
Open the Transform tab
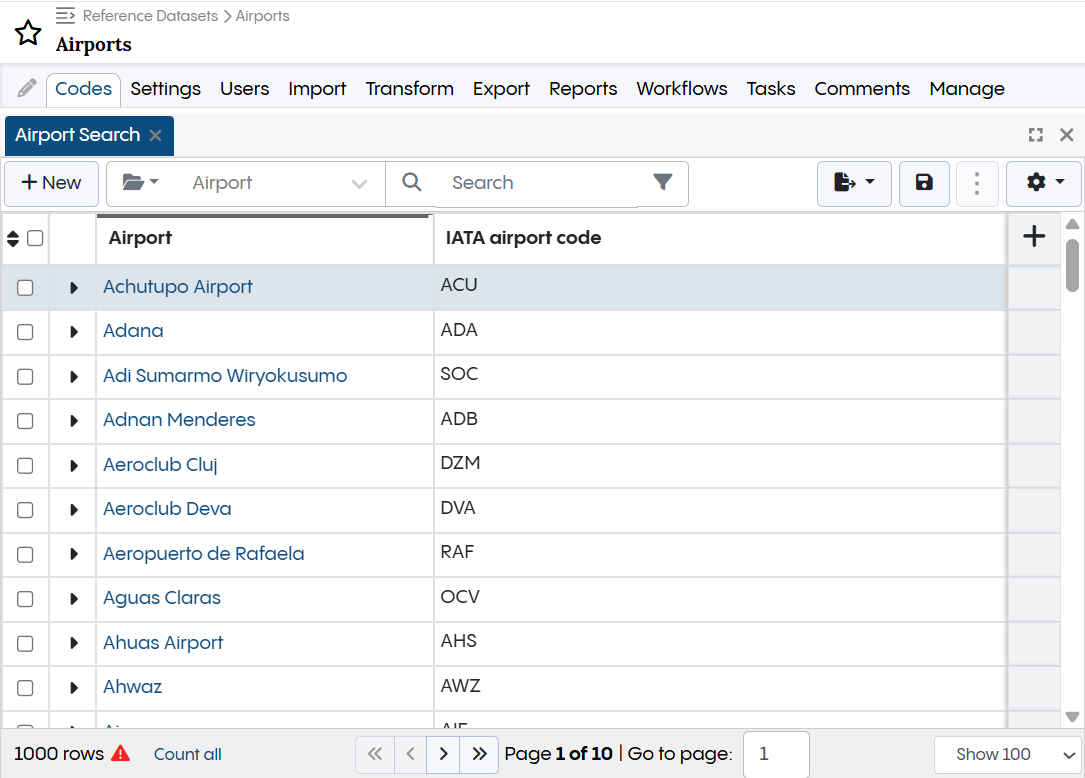409,88
